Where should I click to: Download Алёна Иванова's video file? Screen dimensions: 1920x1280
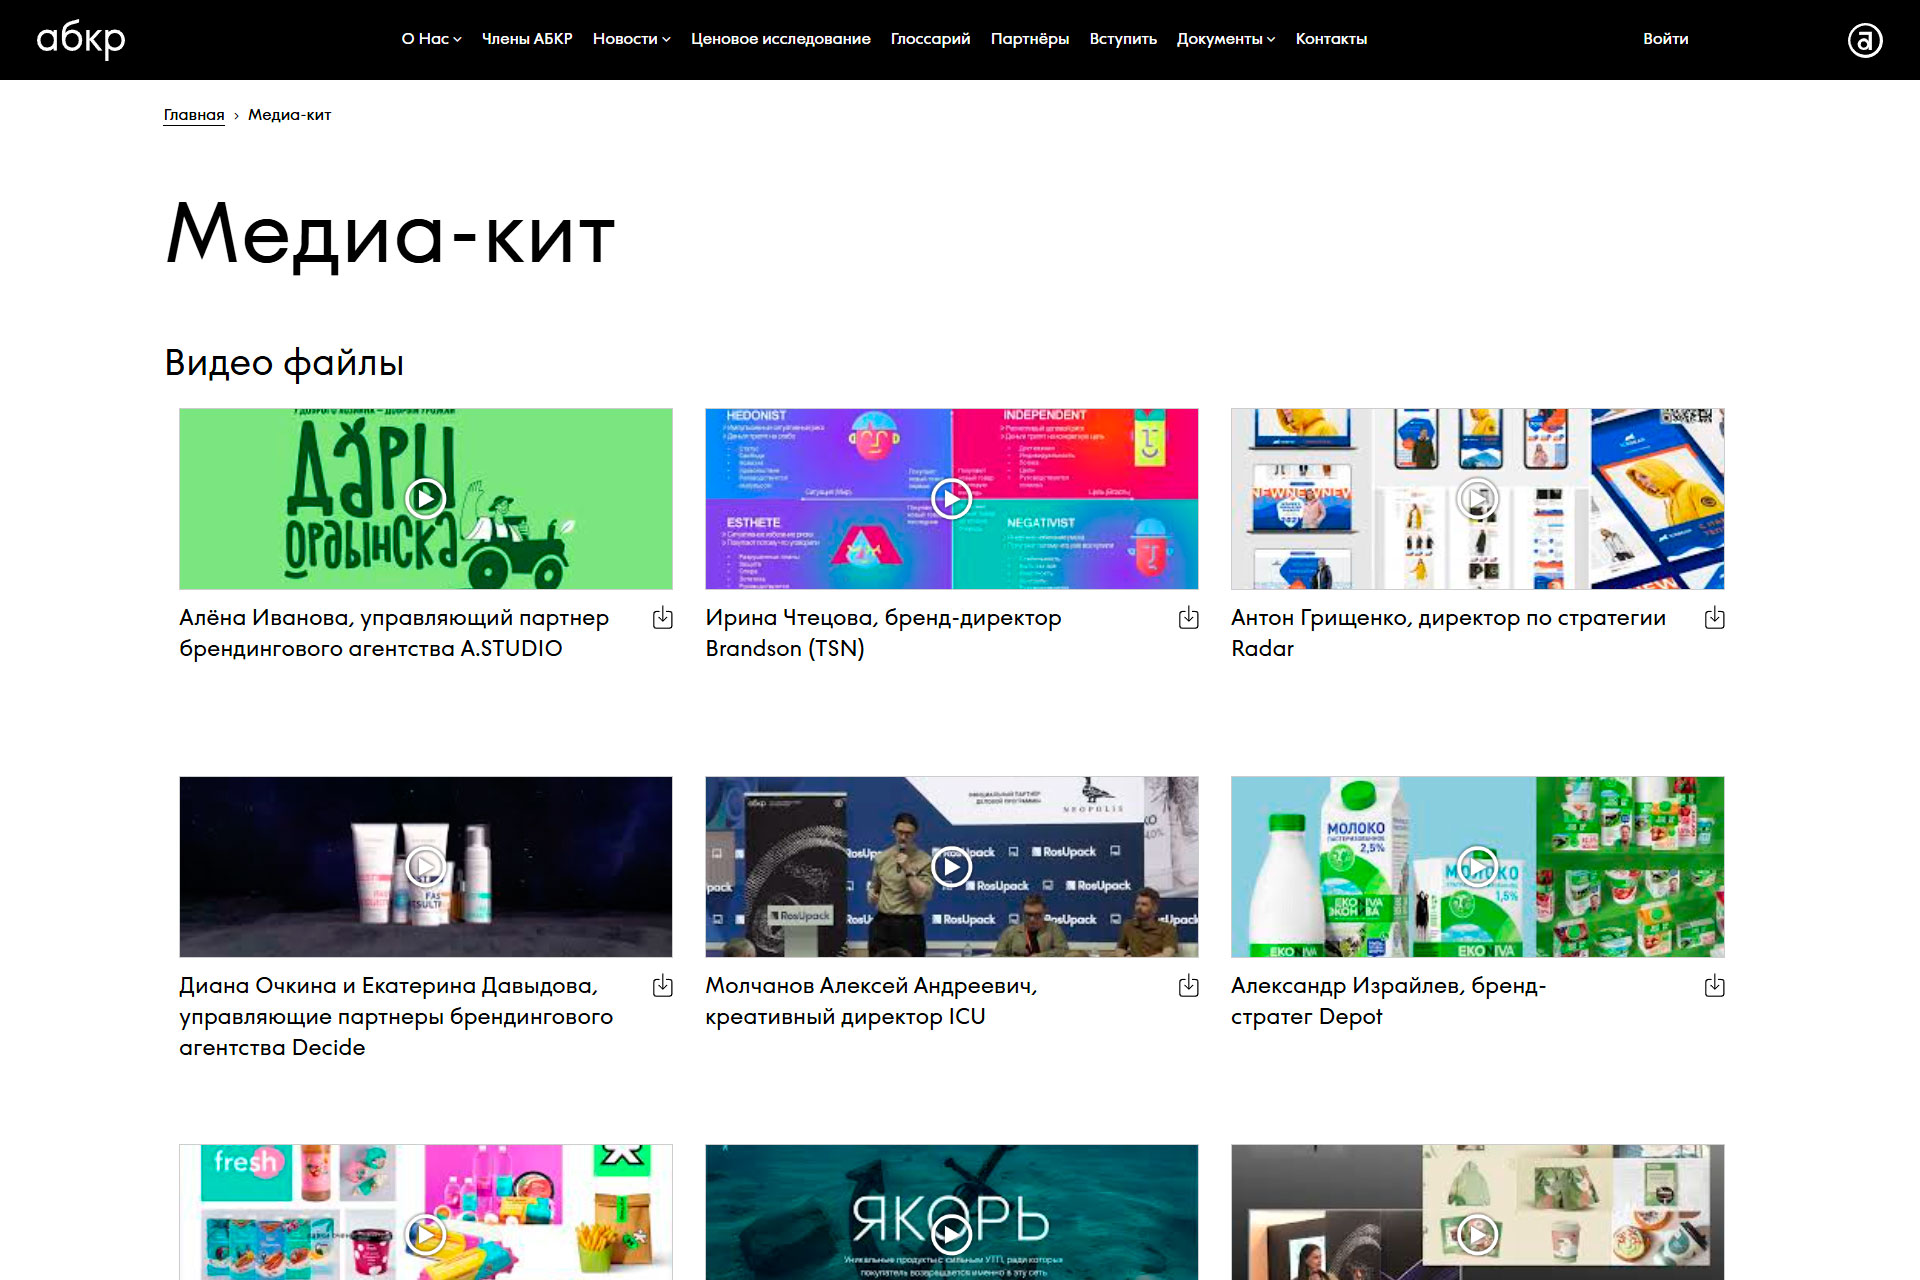click(x=662, y=618)
